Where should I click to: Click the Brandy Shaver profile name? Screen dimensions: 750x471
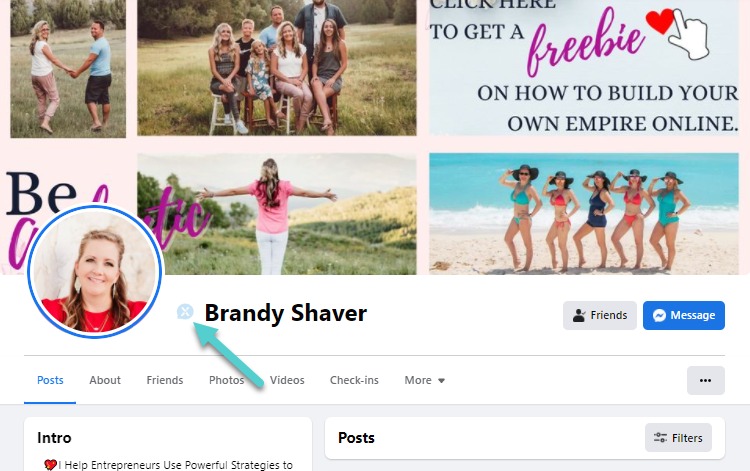coord(286,313)
